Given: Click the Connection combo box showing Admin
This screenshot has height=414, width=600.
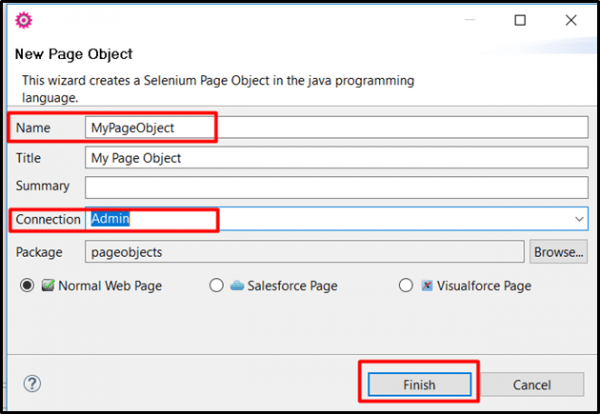Looking at the screenshot, I should coord(336,219).
